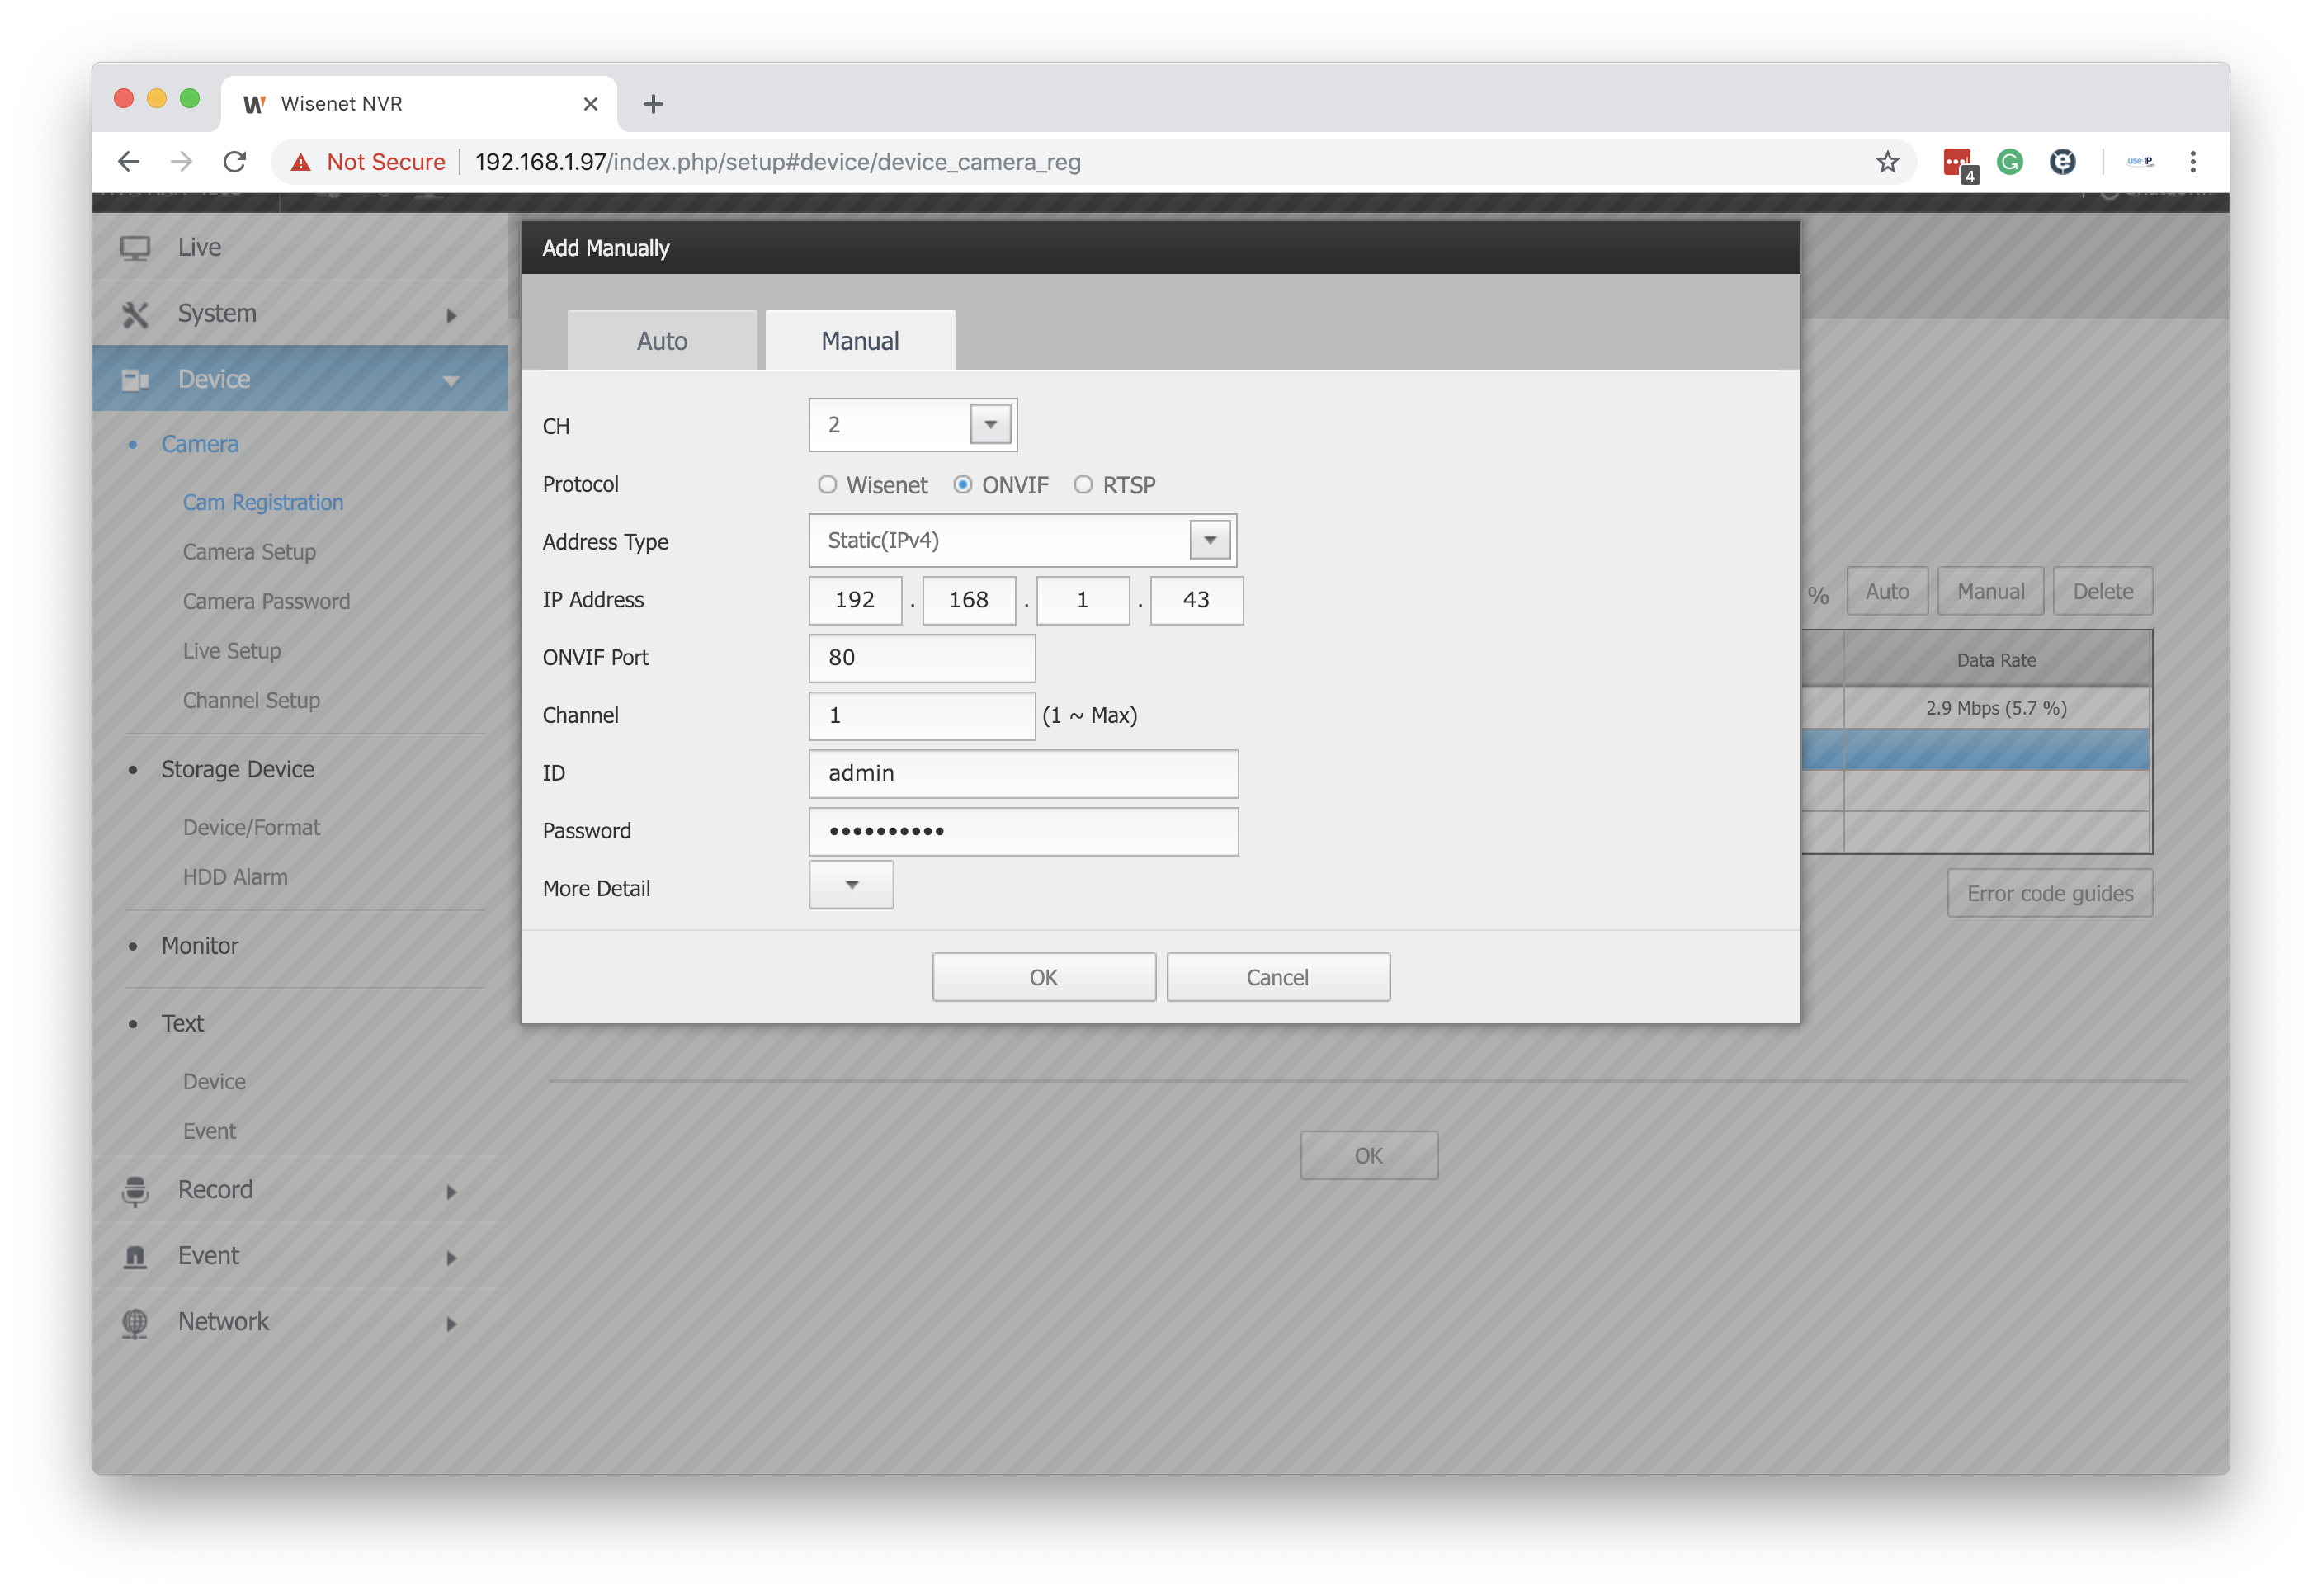Screen dimensions: 2322x1596
Task: Open Camera Setup in sidebar menu
Action: pos(249,552)
